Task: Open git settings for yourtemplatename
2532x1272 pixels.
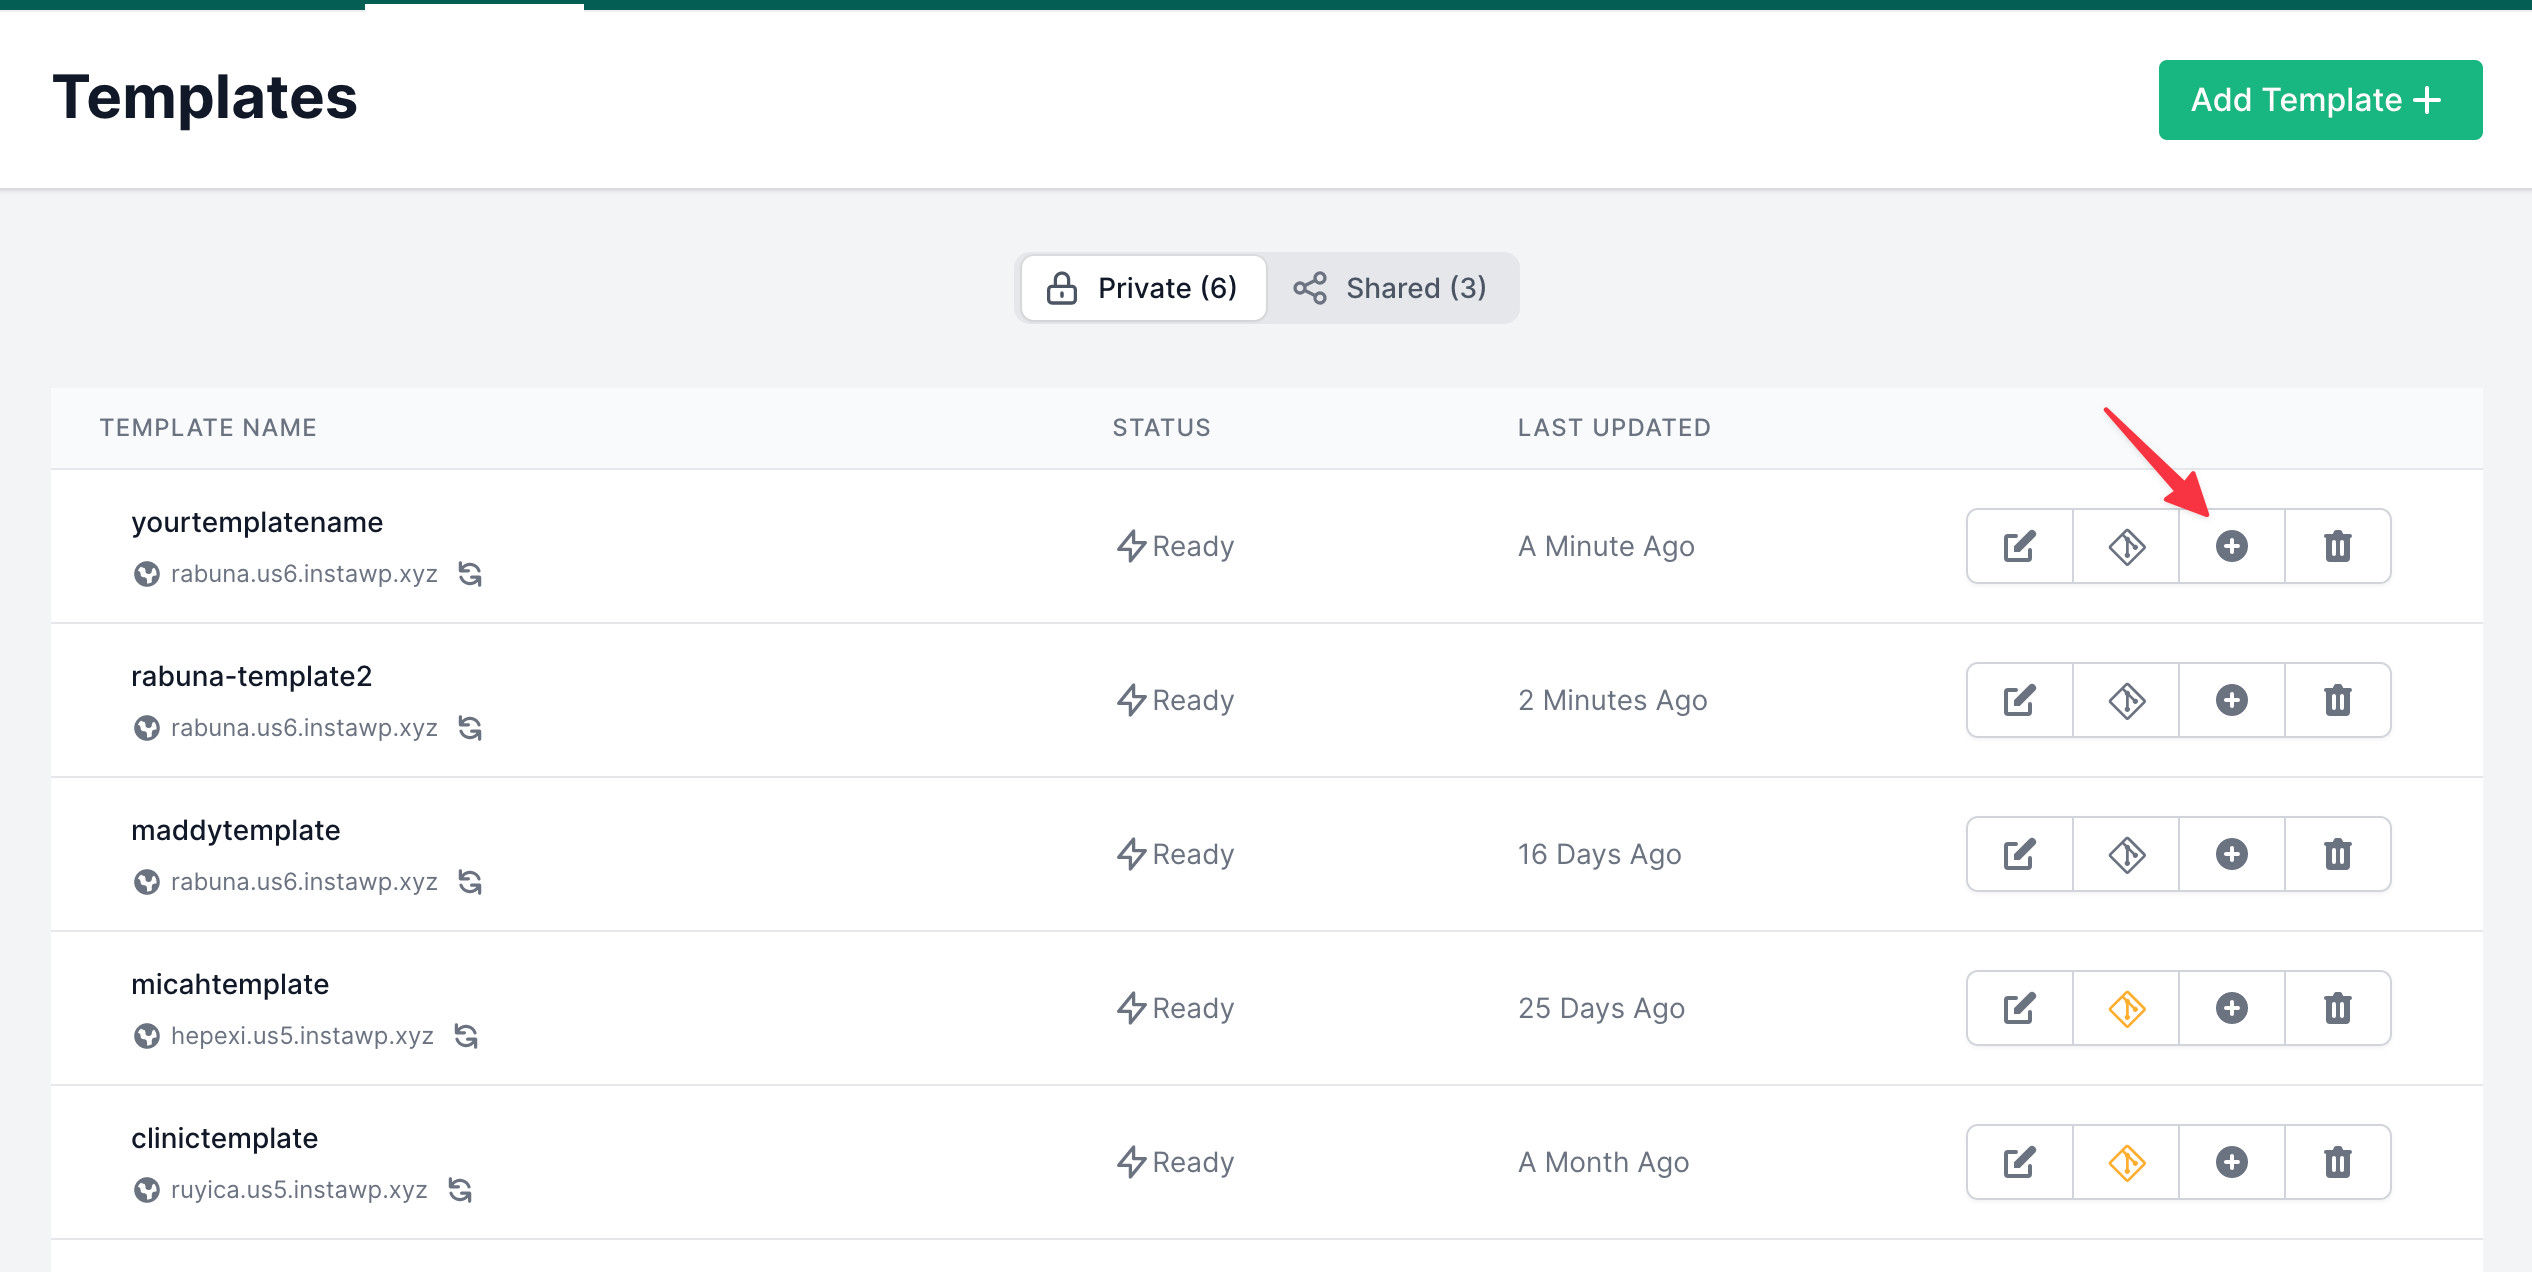Action: tap(2126, 546)
